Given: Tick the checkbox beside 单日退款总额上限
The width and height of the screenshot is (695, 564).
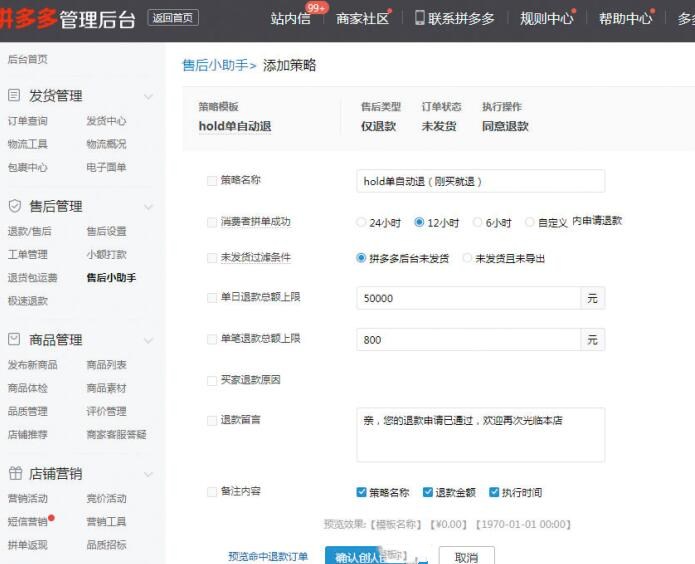Looking at the screenshot, I should click(x=212, y=298).
